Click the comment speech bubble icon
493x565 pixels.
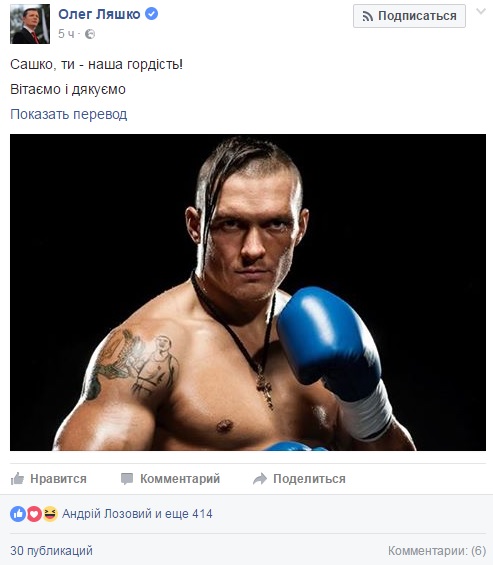click(127, 479)
